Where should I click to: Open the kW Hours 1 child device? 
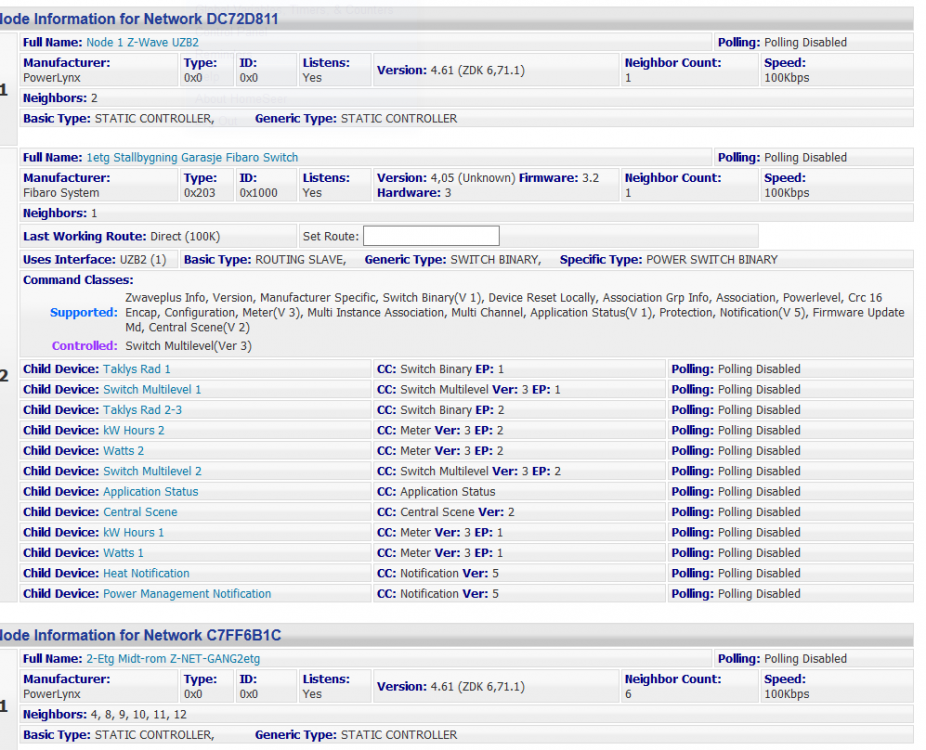tap(134, 533)
